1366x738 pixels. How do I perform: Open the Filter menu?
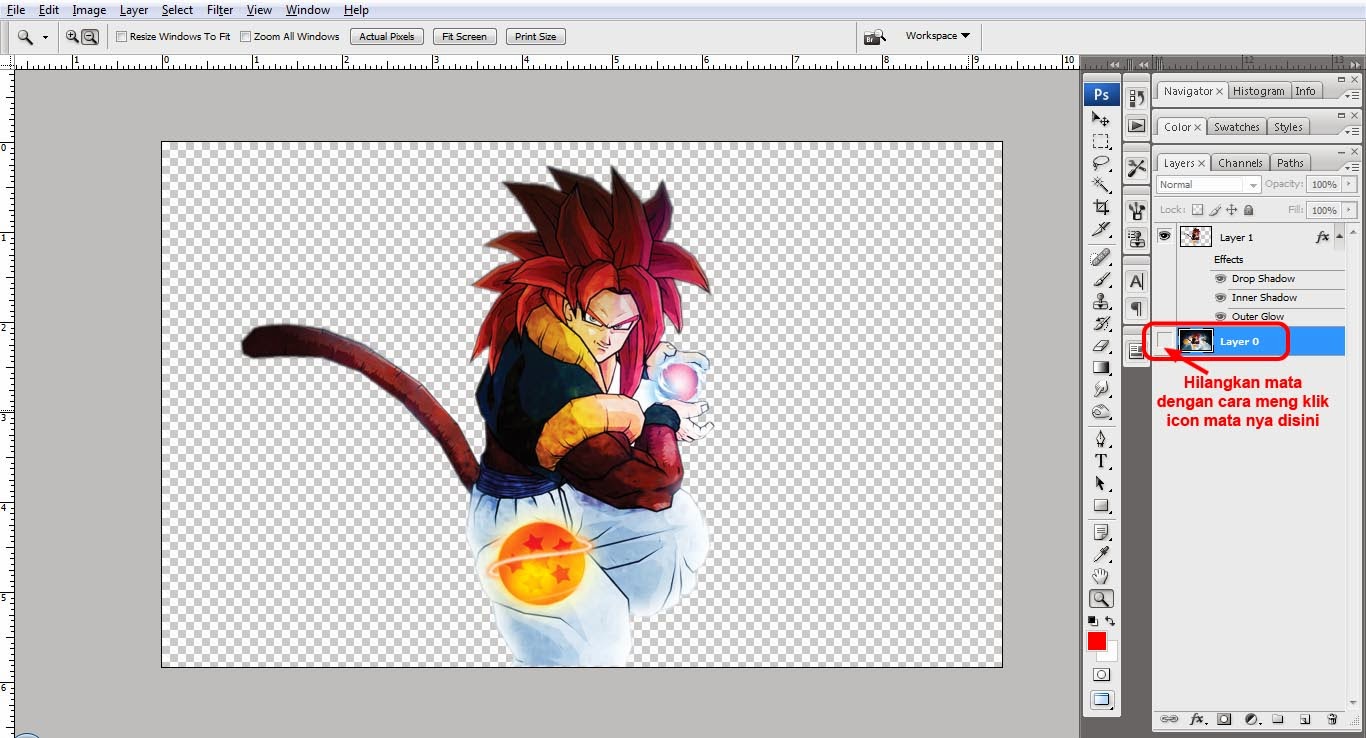coord(220,10)
